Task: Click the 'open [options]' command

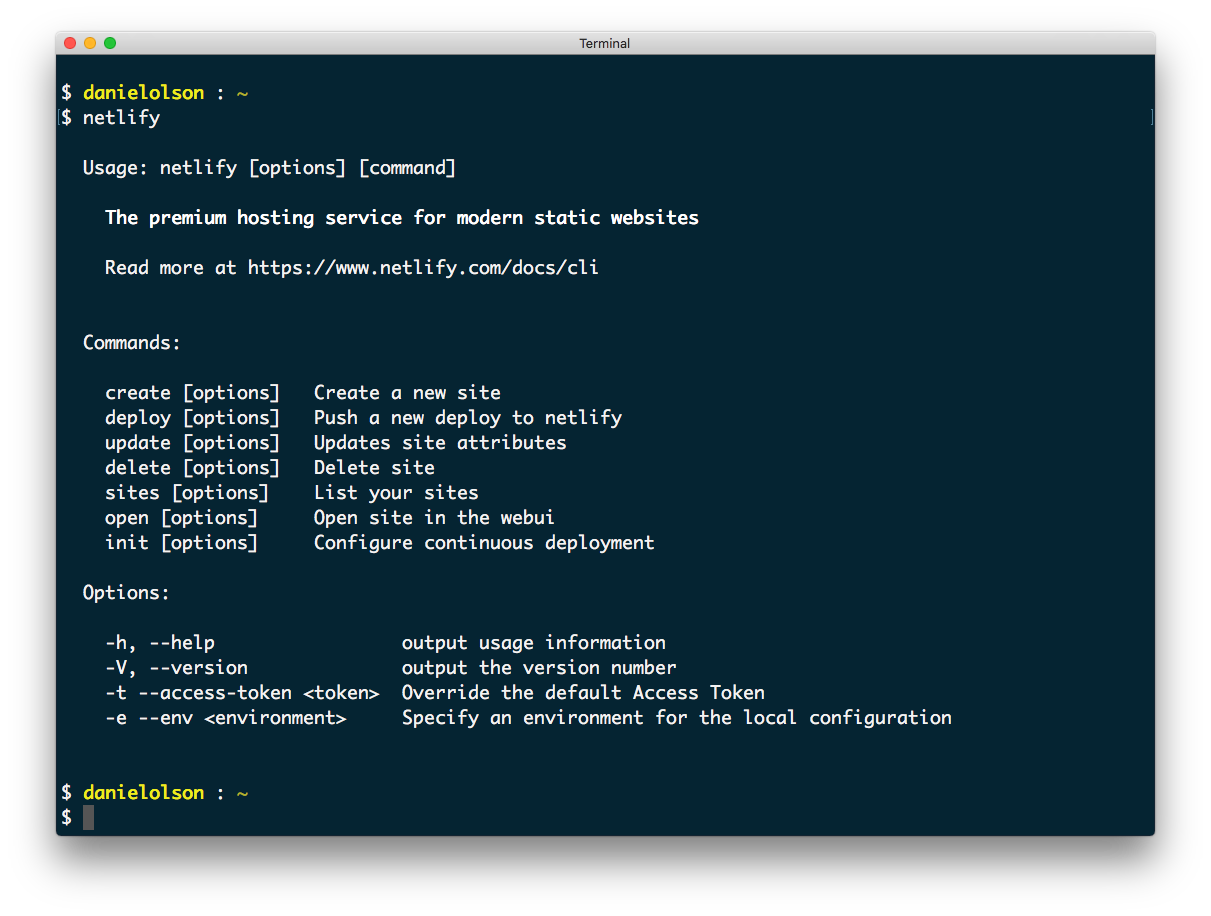Action: coord(181,518)
